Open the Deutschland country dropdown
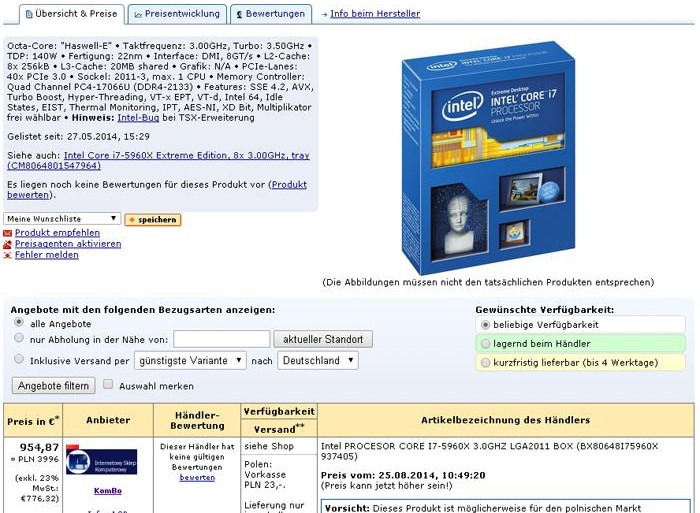Screen dimensions: 700x513 (x=318, y=360)
